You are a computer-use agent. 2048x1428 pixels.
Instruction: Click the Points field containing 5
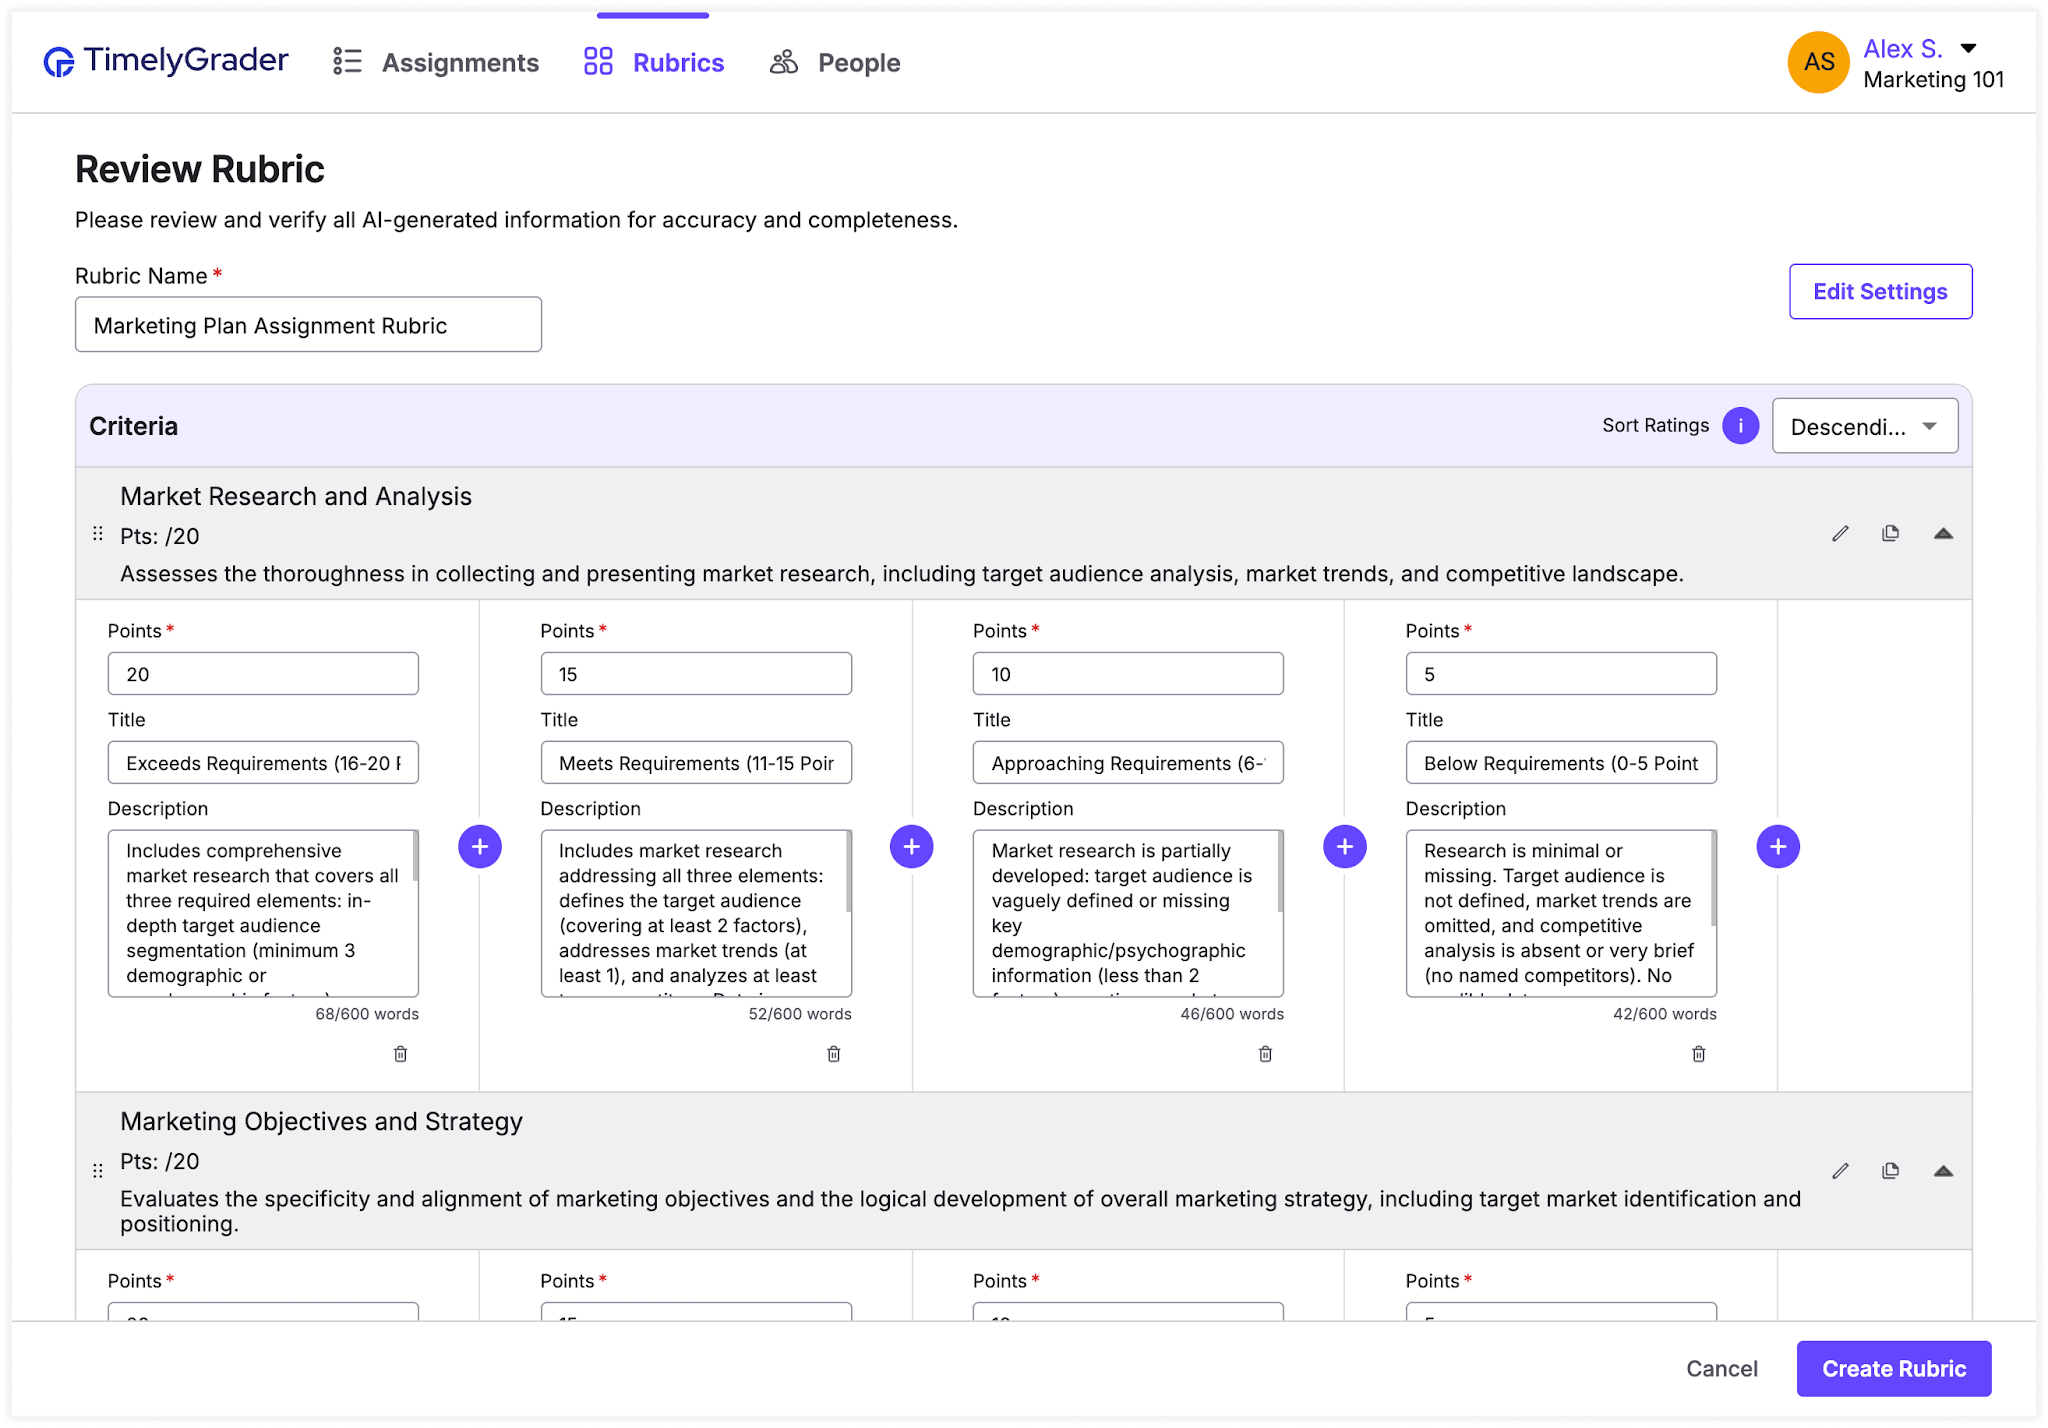(1561, 674)
